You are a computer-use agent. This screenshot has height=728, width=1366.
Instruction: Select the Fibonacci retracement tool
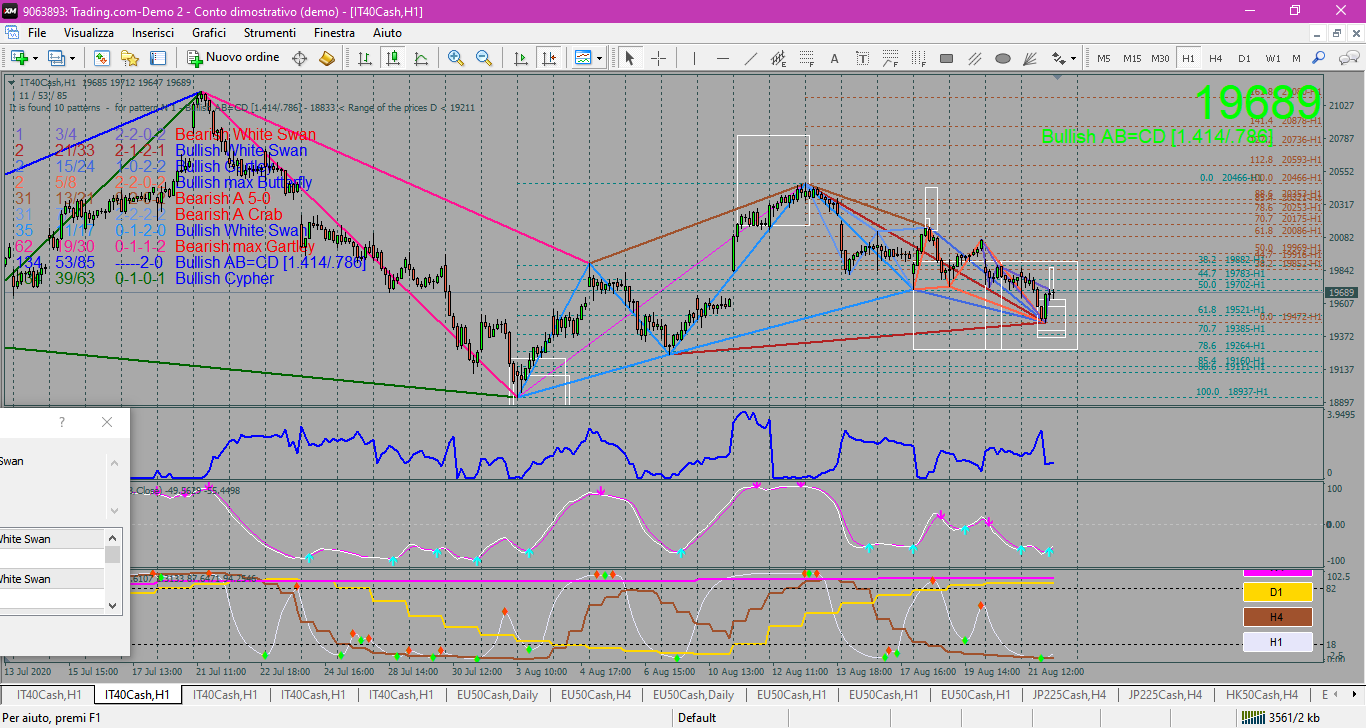pos(806,58)
